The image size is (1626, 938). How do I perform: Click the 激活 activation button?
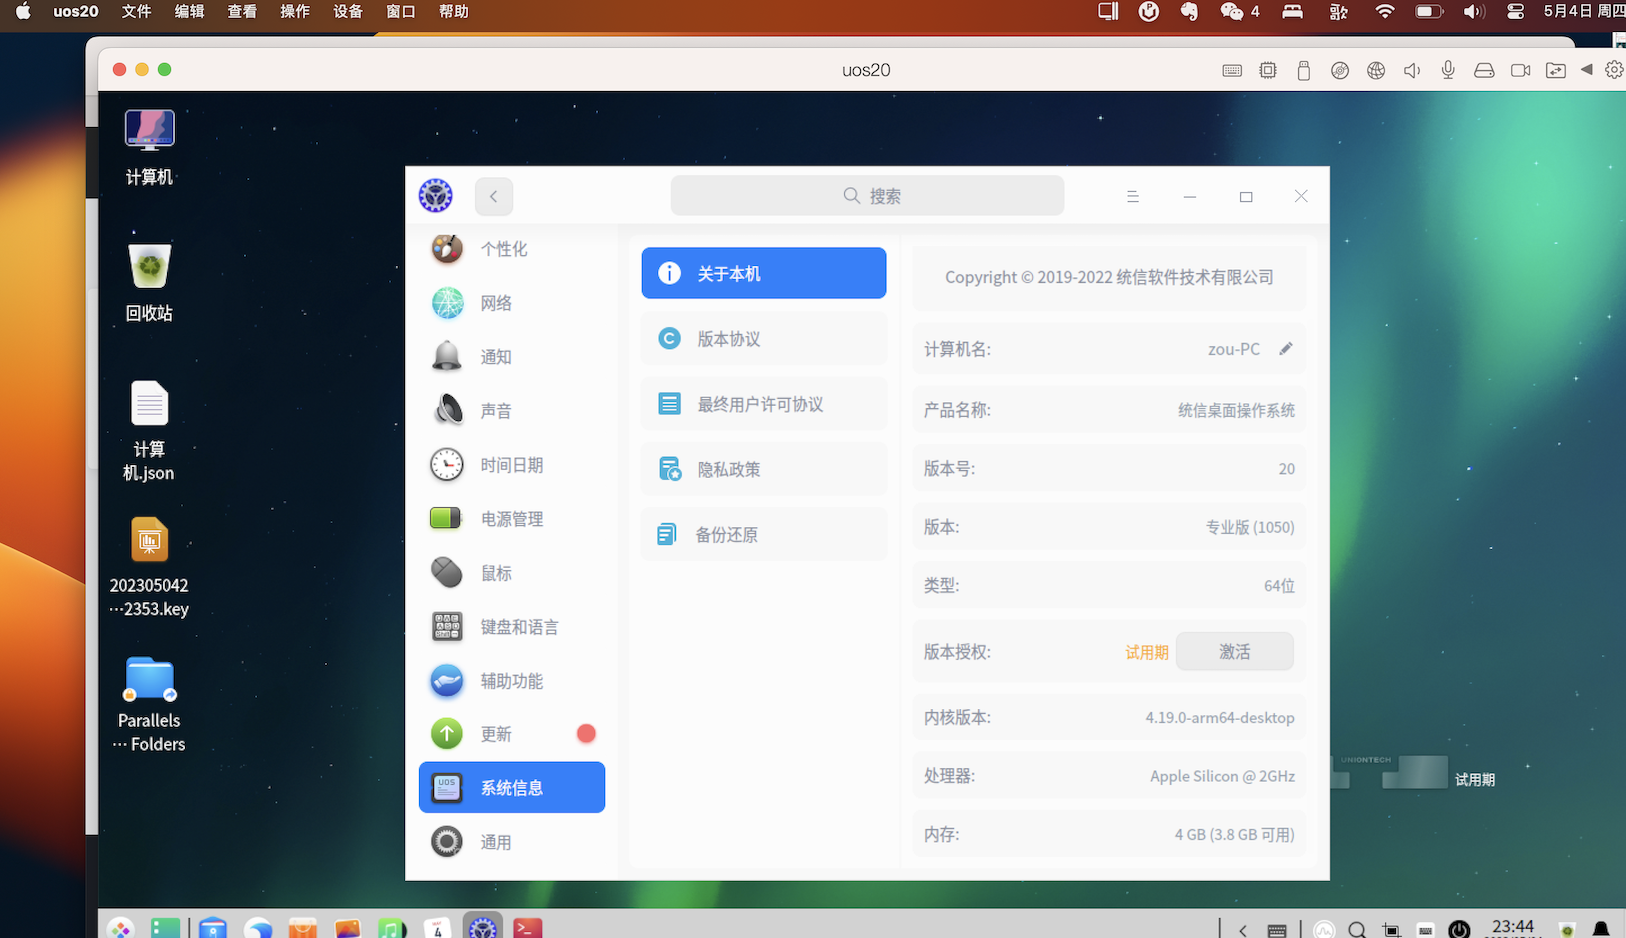pos(1235,652)
